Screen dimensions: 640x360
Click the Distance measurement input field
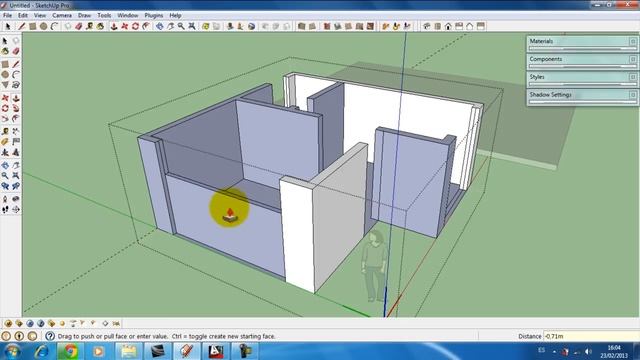click(x=591, y=336)
